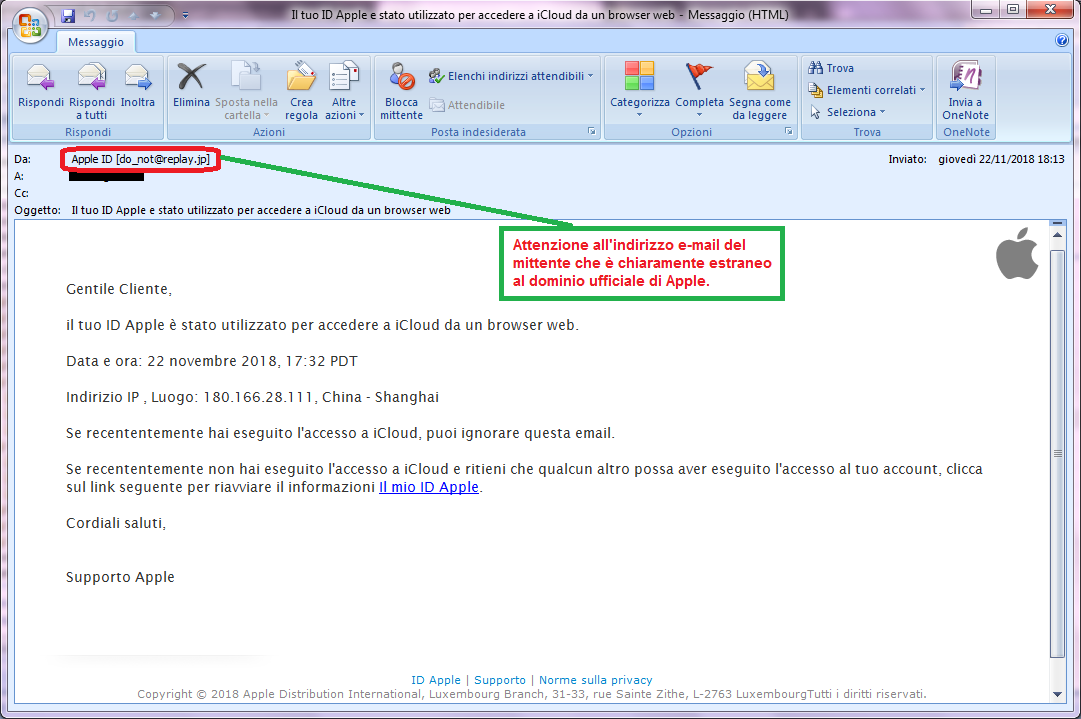Image resolution: width=1081 pixels, height=719 pixels.
Task: Click the sent date giovedì 22/11/2018 18:13
Action: click(x=1001, y=159)
